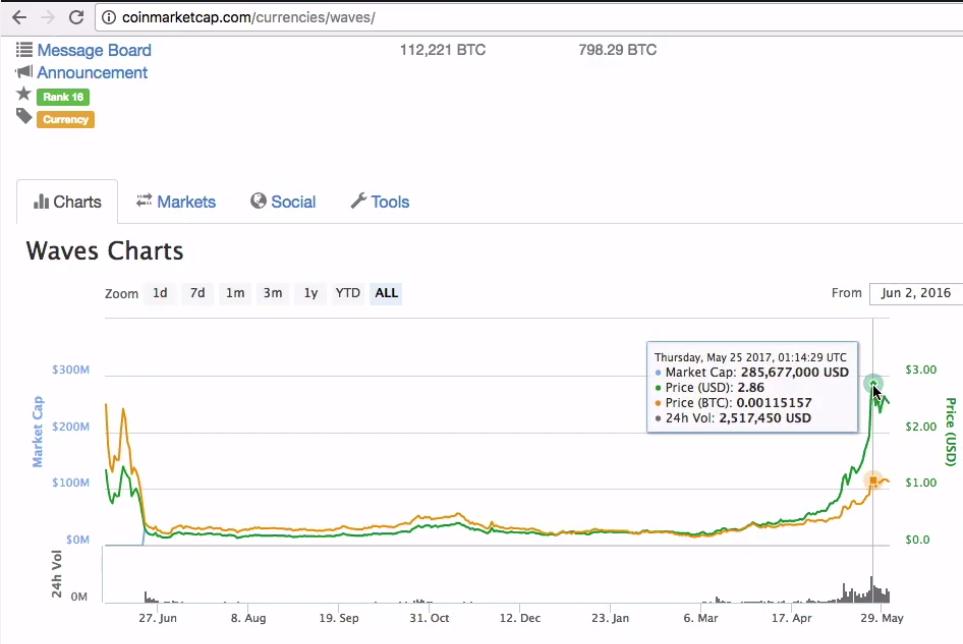This screenshot has width=963, height=644.
Task: Click the $200M axis tick label
Action: point(71,427)
